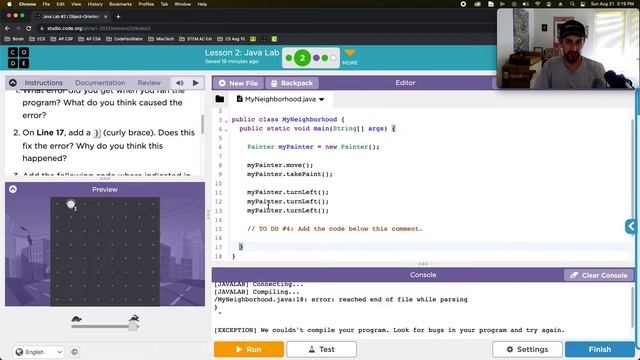Open the AP CSA bookmarks folder
The height and width of the screenshot is (360, 640).
point(89,39)
